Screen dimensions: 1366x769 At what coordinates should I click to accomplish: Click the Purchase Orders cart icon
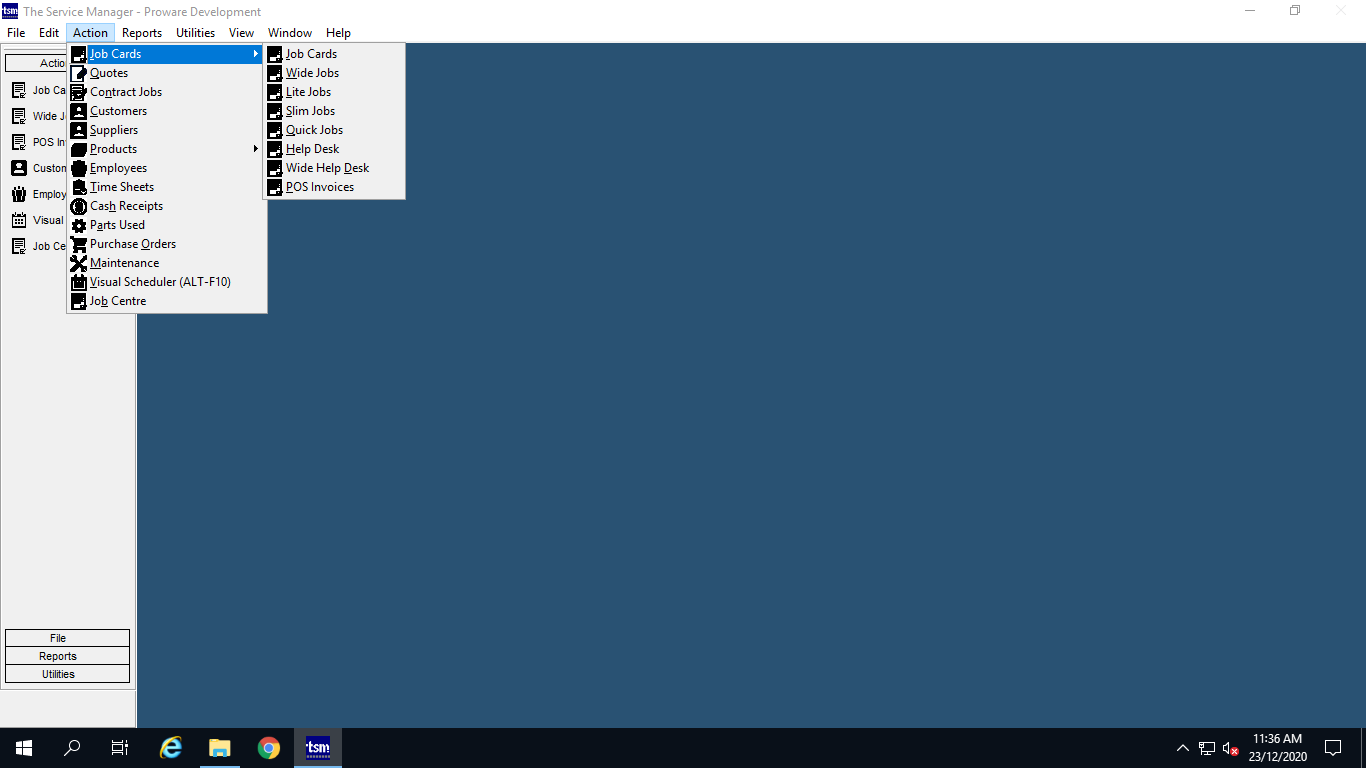[79, 244]
